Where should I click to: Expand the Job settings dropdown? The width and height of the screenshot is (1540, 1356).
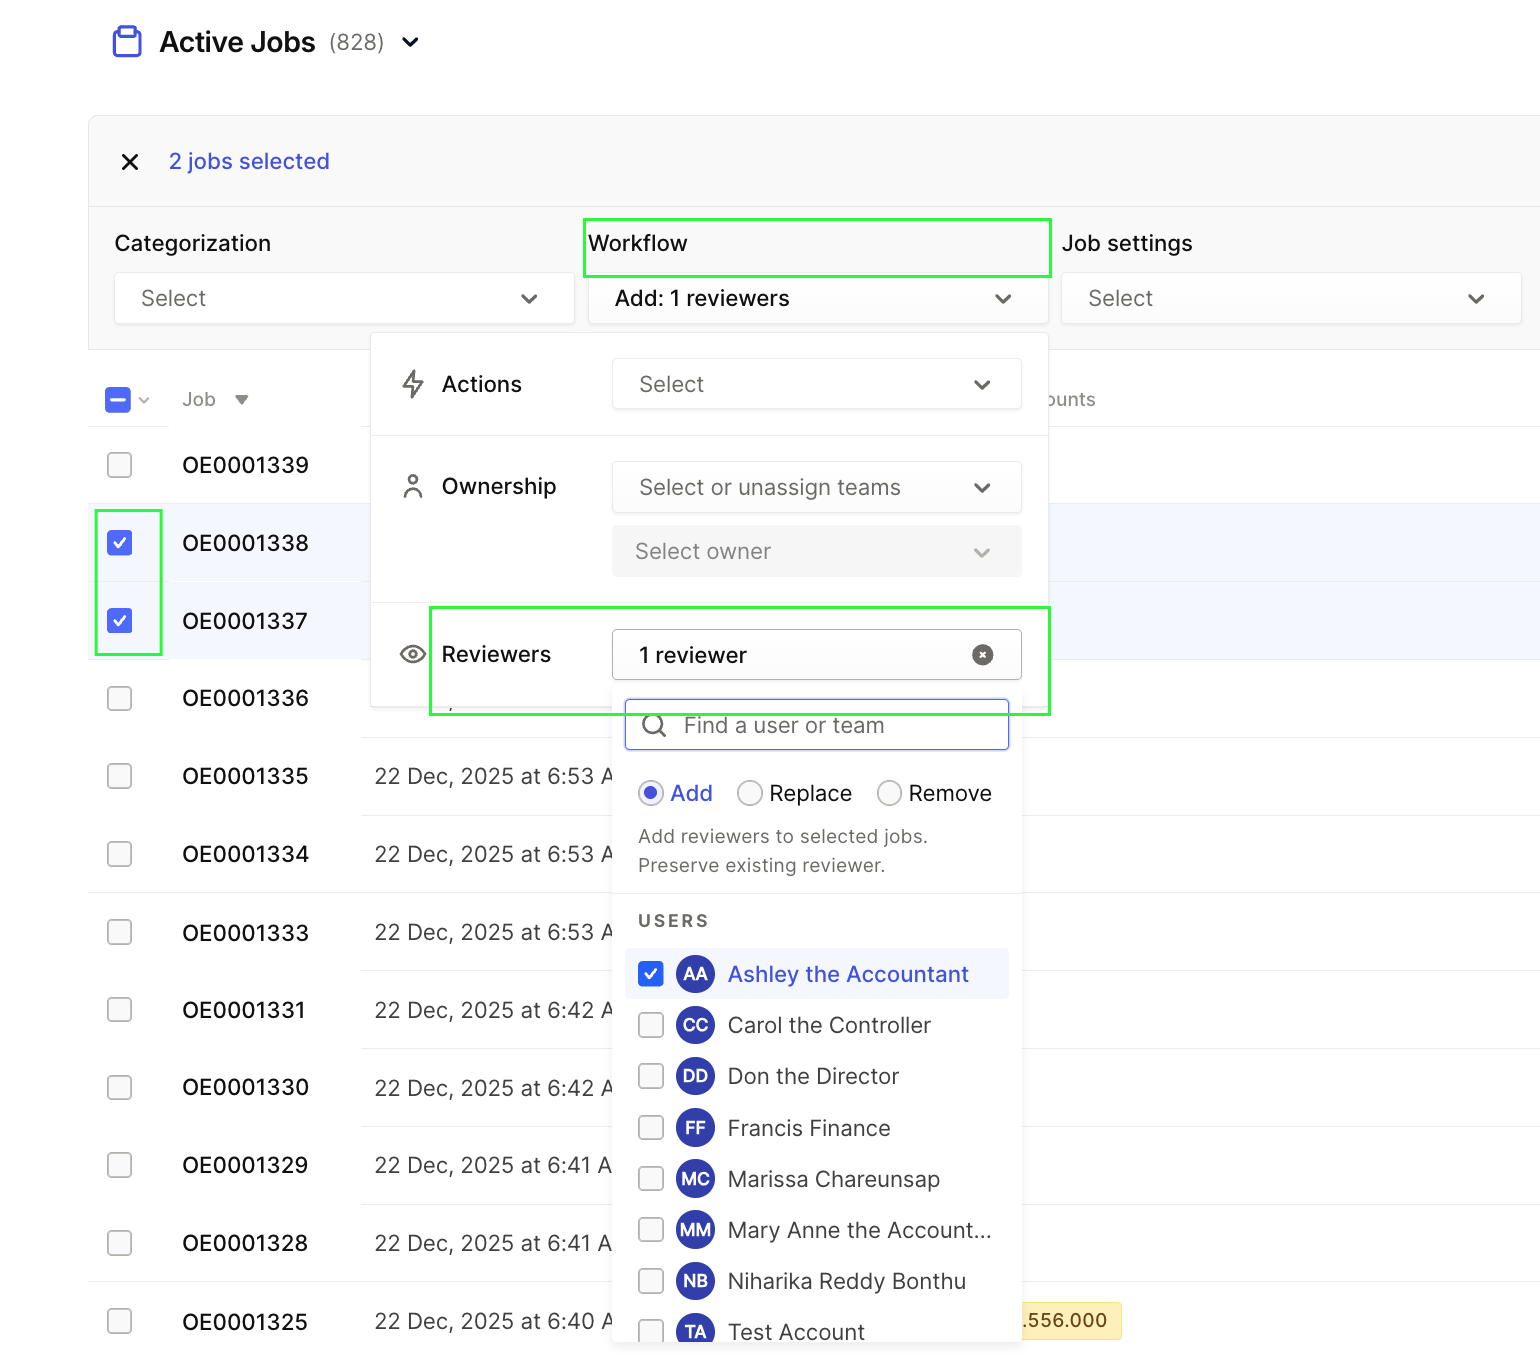pyautogui.click(x=1290, y=298)
